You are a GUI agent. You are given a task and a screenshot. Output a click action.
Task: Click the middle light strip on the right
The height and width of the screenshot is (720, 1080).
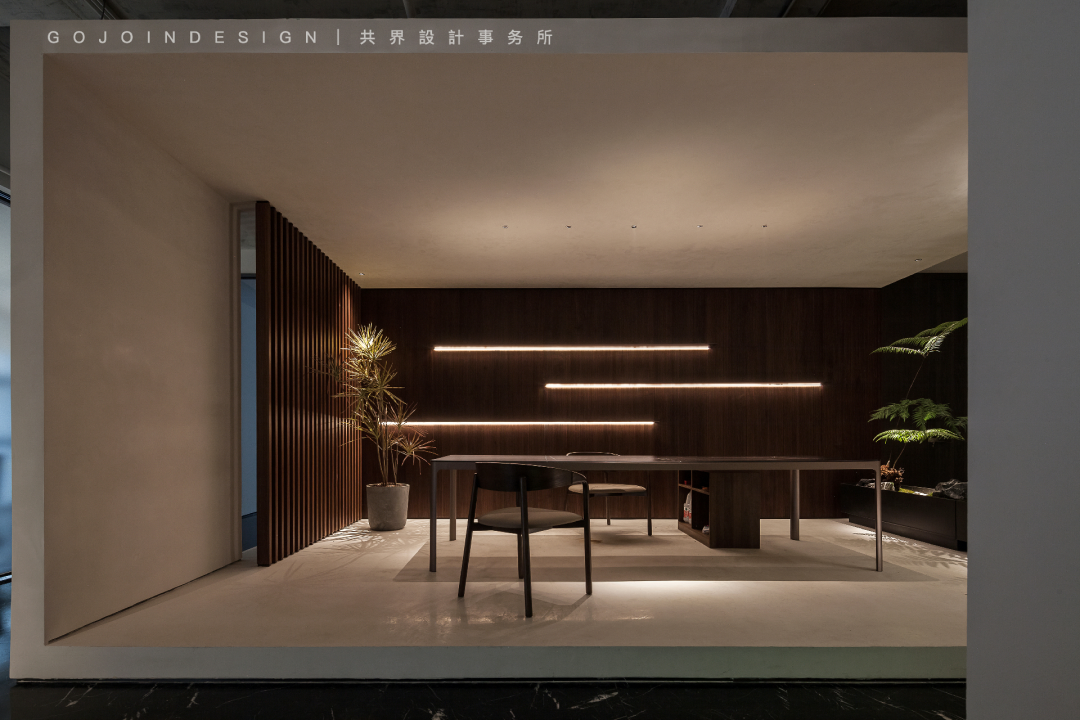[x=683, y=385]
